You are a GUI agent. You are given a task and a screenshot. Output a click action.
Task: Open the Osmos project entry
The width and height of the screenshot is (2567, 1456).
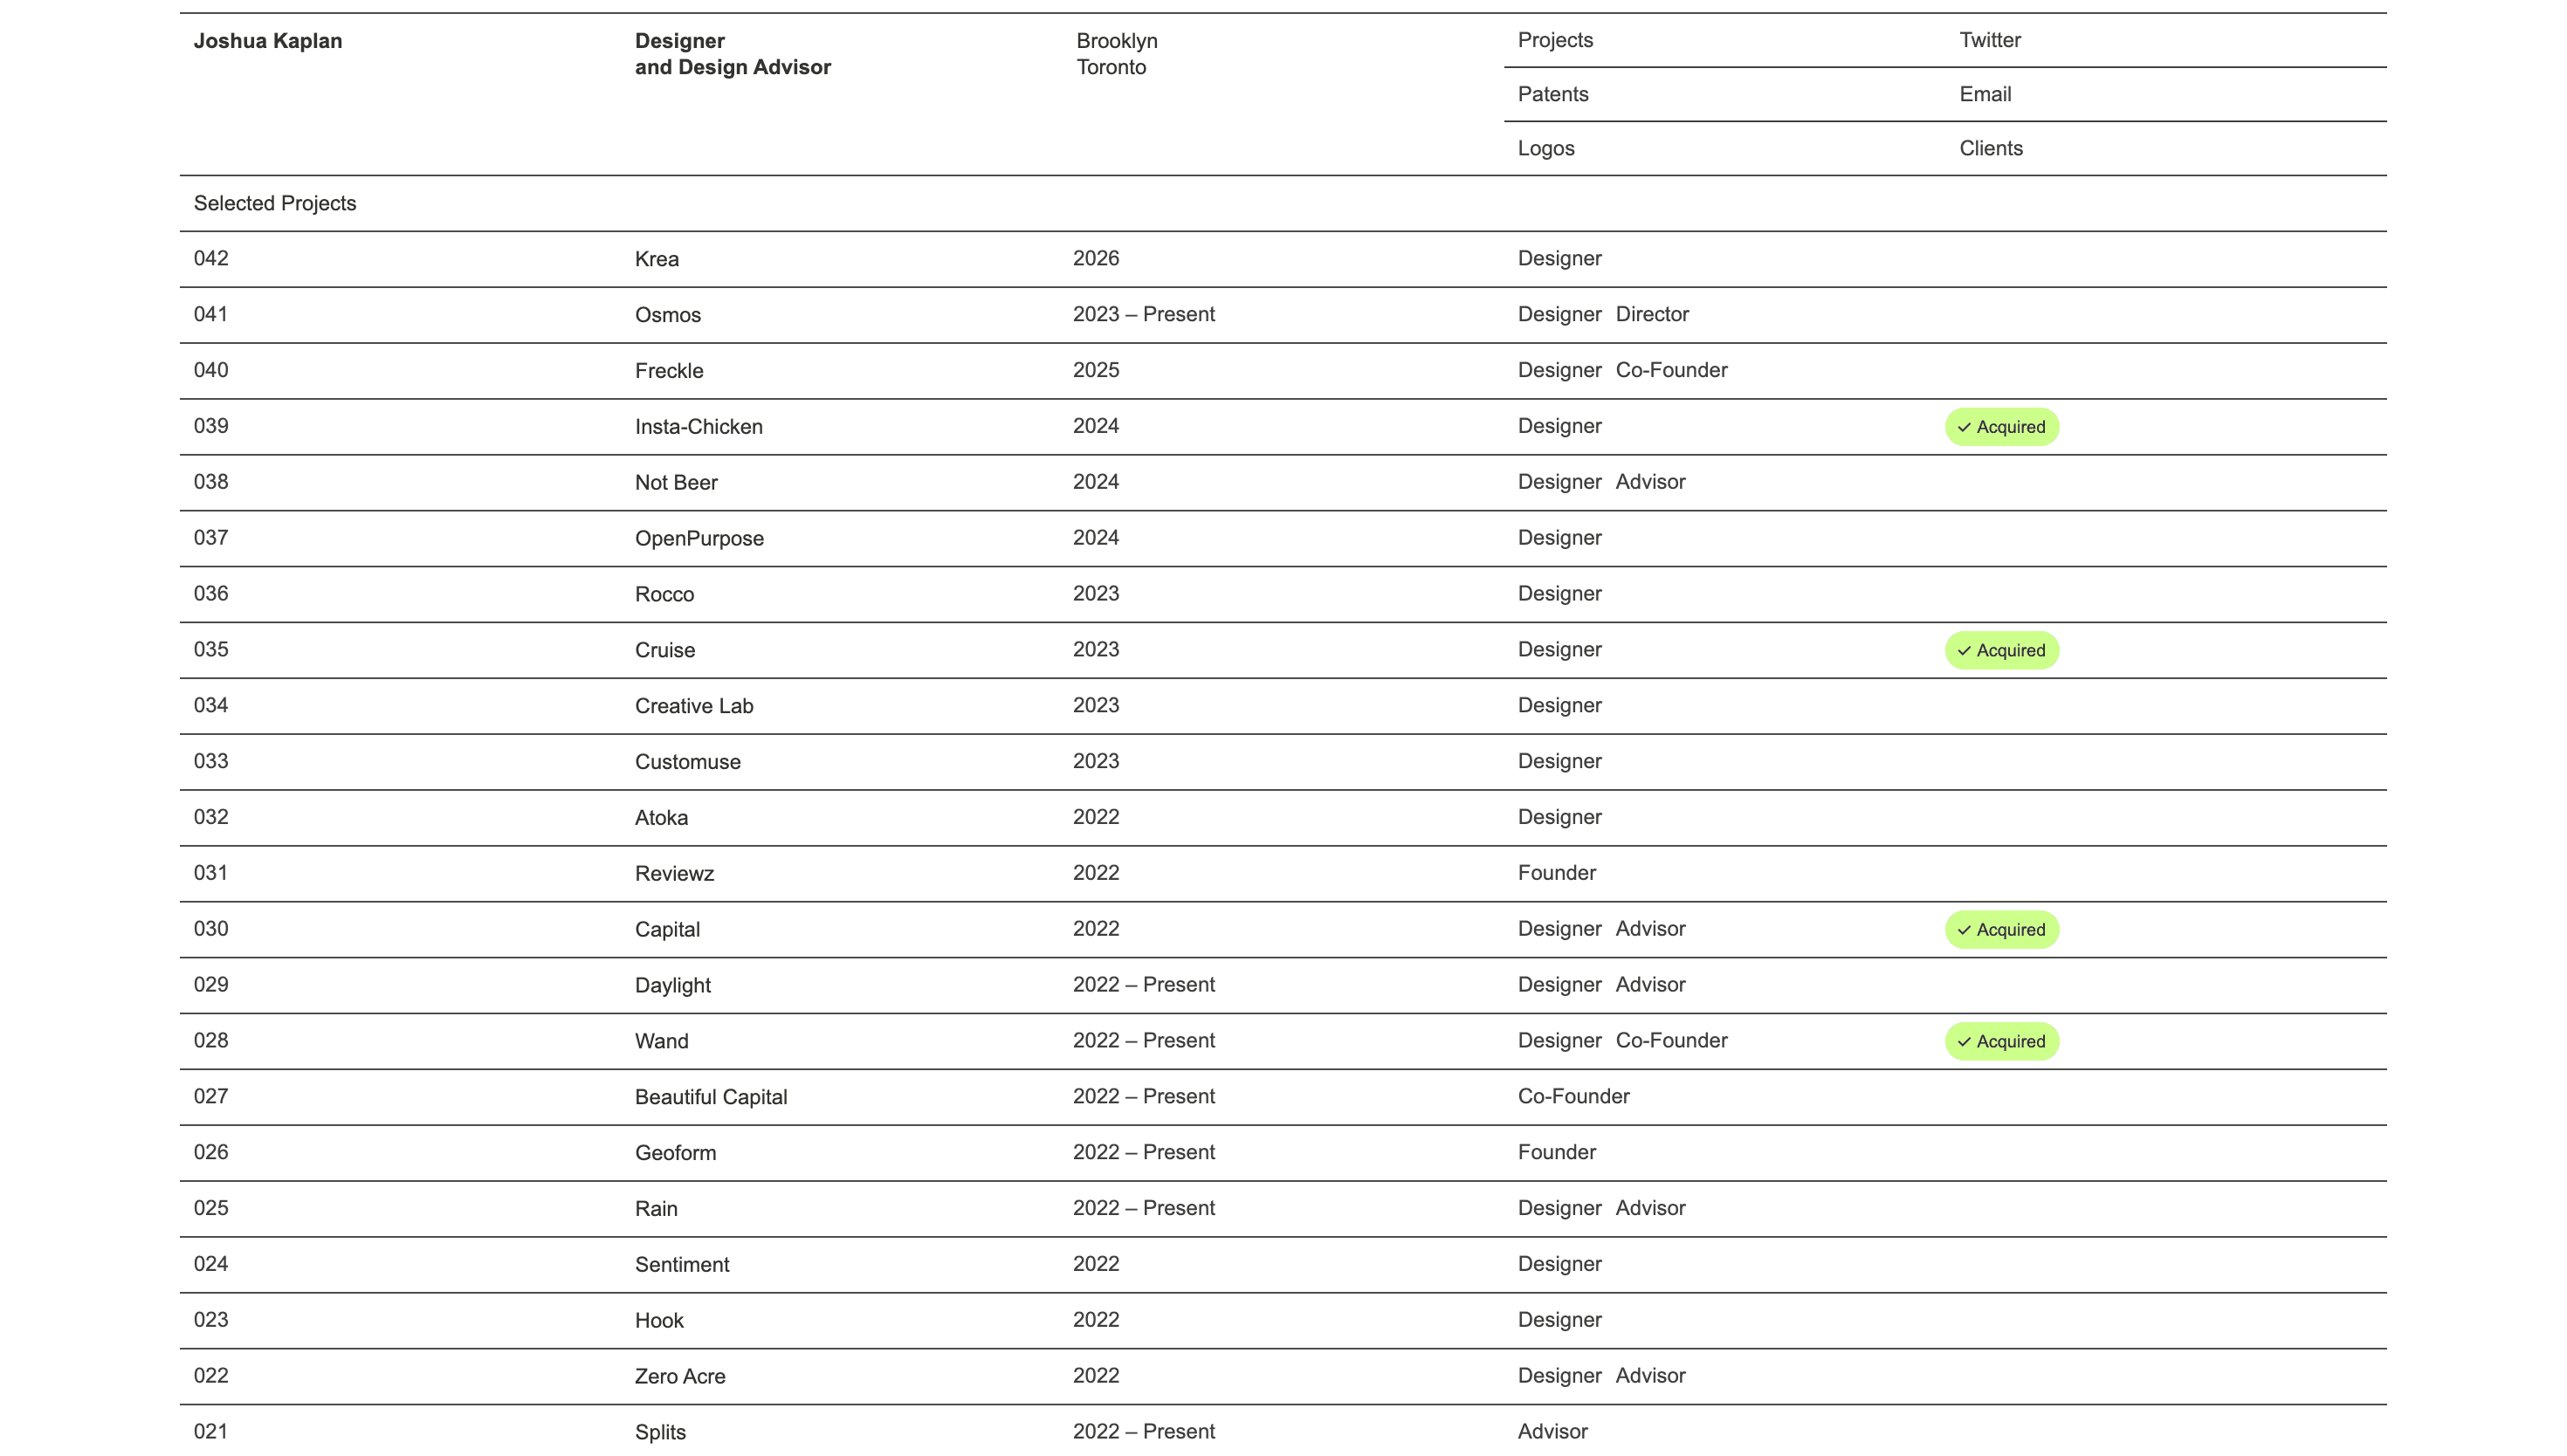tap(668, 315)
